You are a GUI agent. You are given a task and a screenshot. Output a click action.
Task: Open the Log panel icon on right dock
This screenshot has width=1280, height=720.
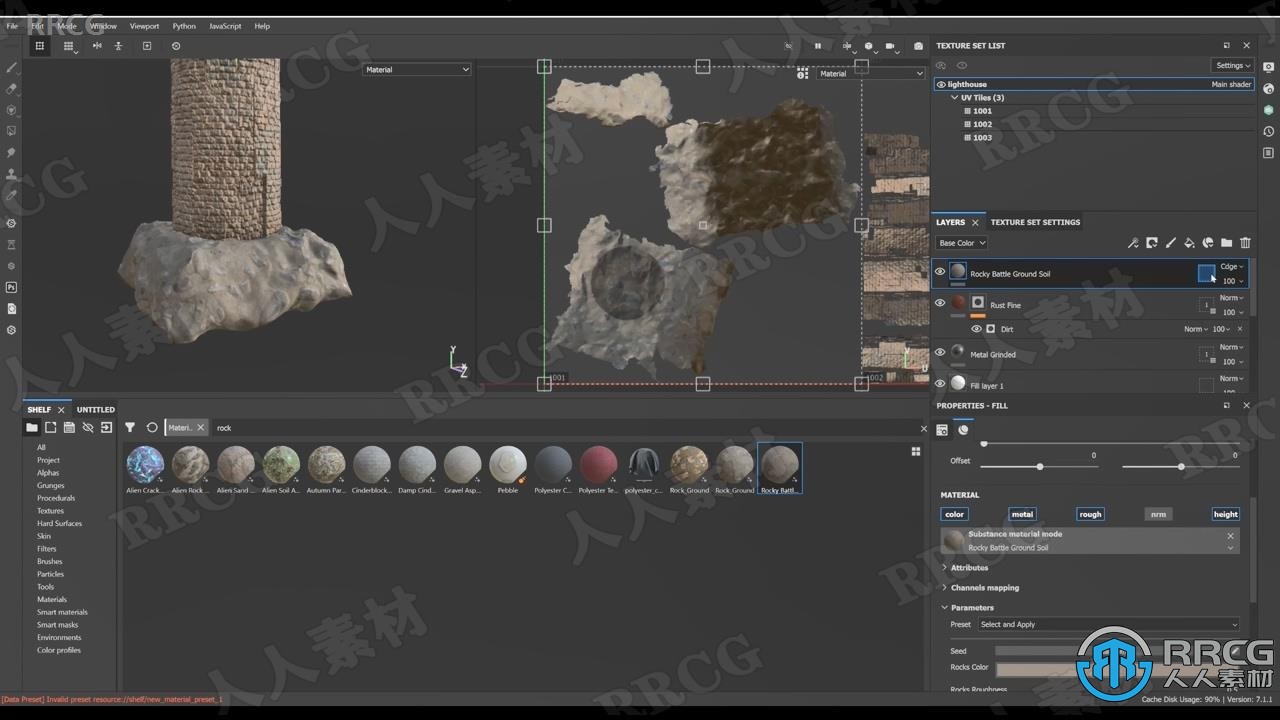click(1268, 153)
